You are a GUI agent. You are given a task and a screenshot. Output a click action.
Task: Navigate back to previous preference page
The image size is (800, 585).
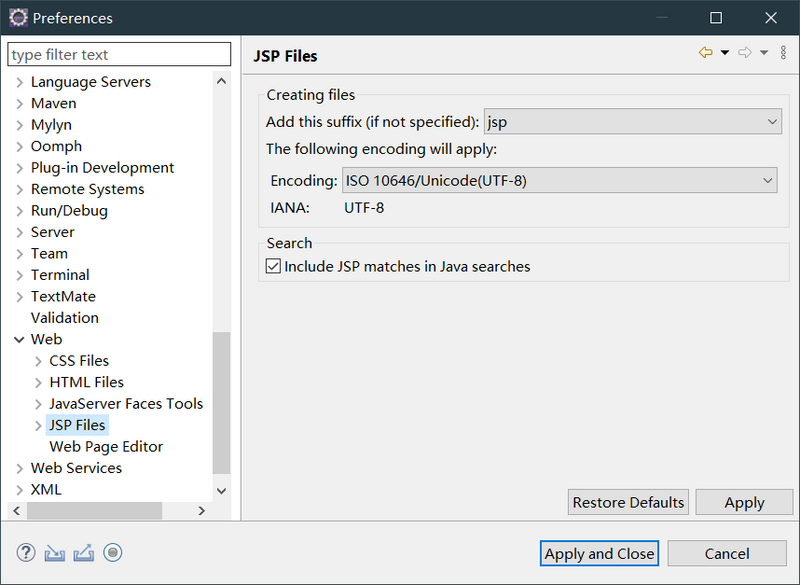[x=707, y=52]
